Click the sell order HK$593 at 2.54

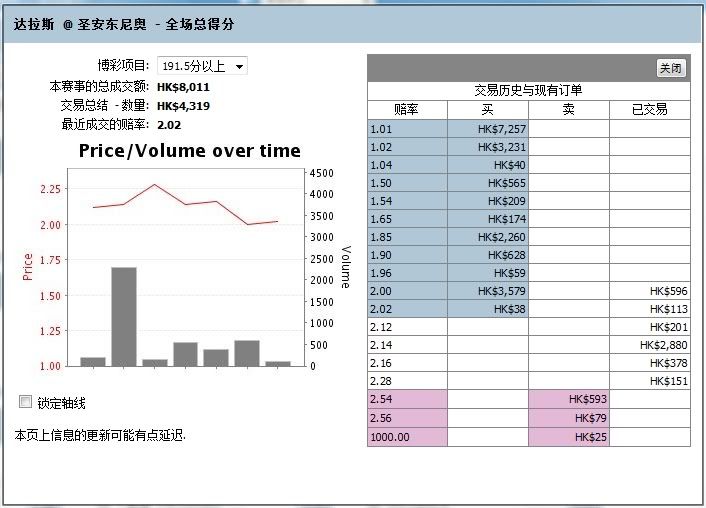[569, 399]
